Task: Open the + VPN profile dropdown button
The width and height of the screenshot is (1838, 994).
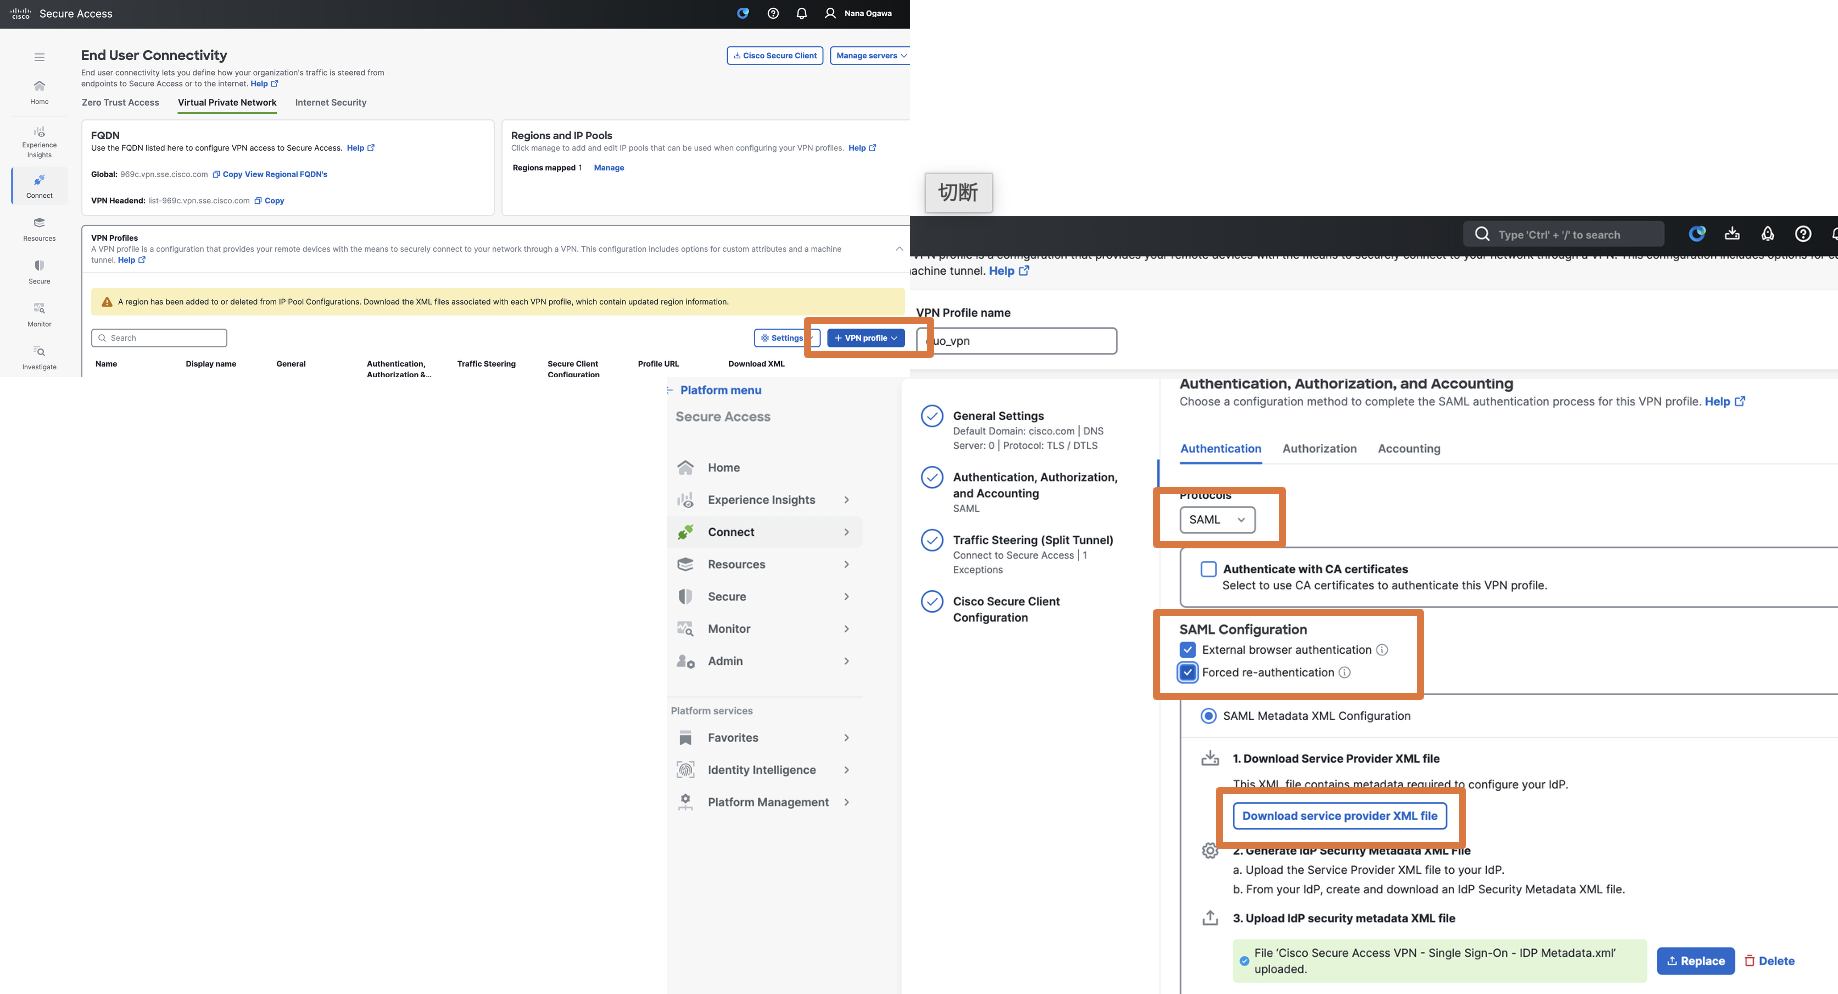Action: [866, 338]
